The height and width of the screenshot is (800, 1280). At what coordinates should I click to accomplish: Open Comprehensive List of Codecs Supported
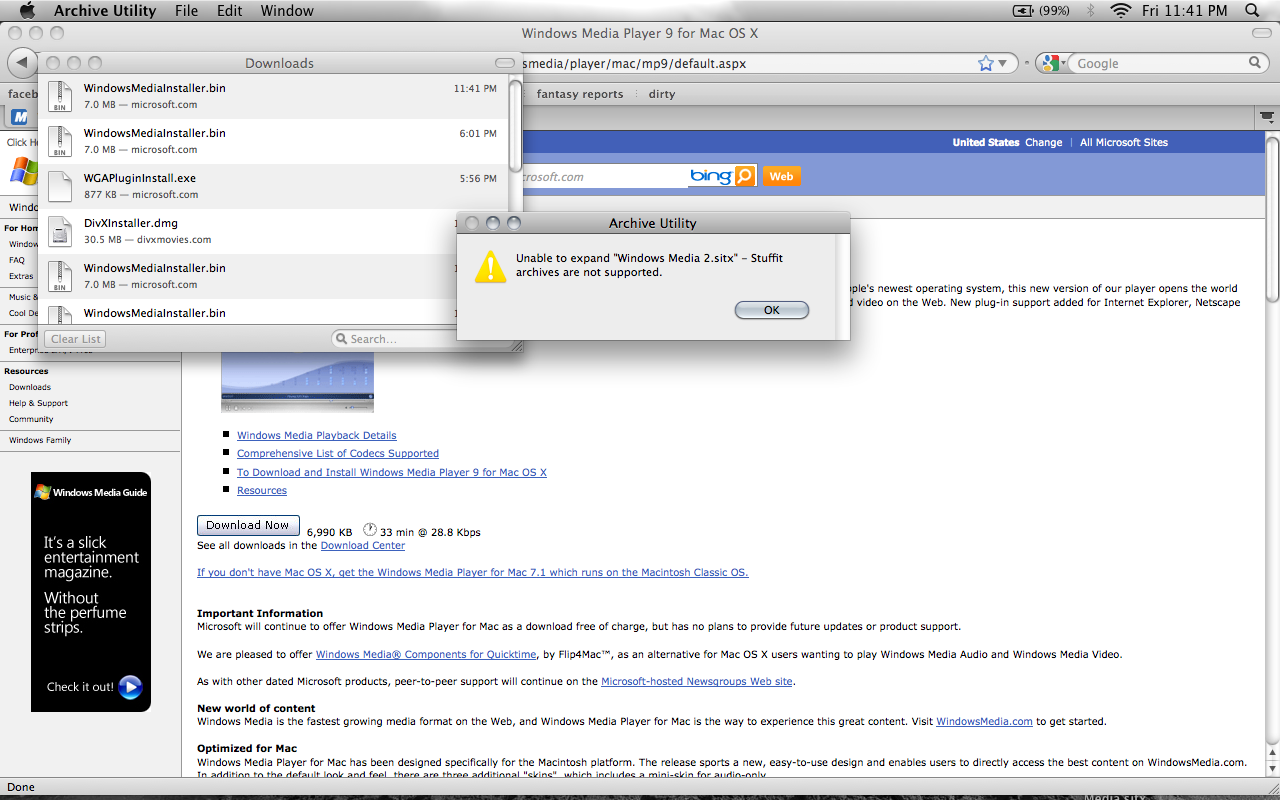(x=338, y=453)
